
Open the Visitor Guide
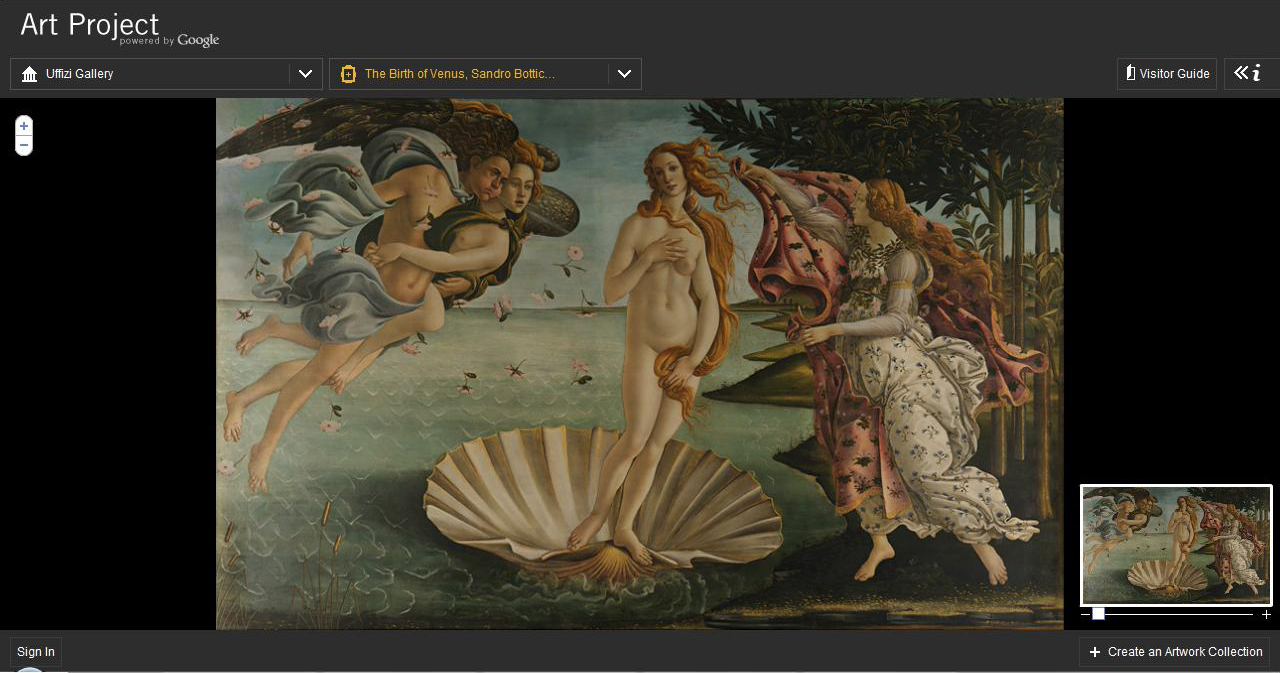[x=1166, y=74]
